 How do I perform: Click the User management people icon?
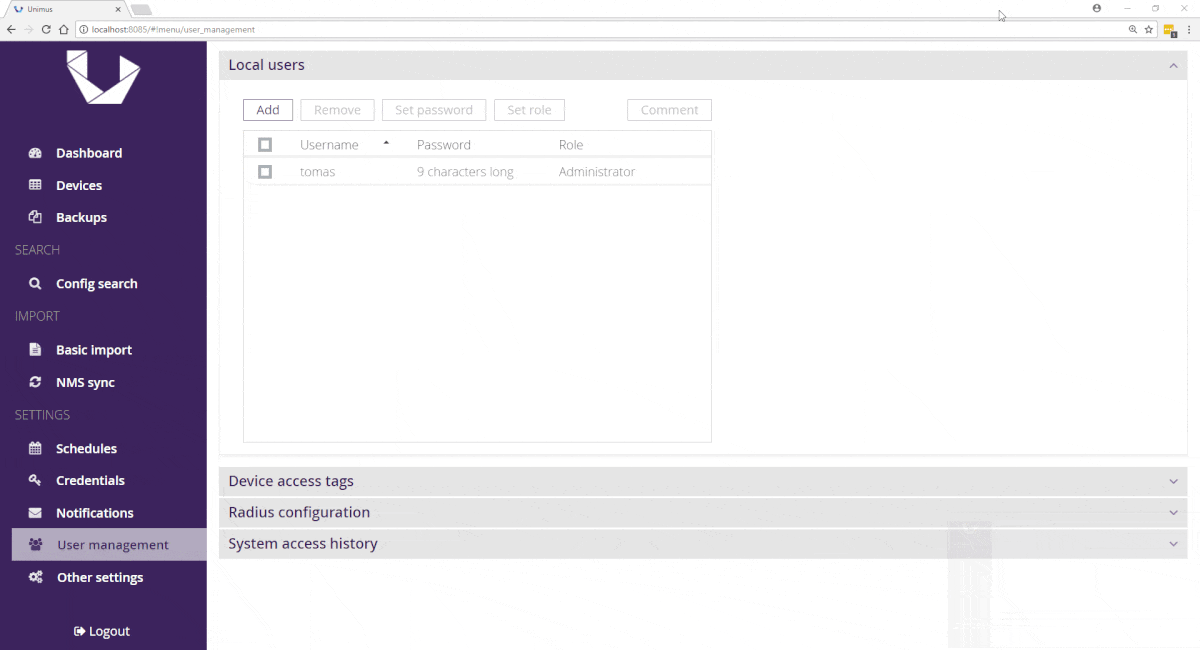[x=36, y=545]
